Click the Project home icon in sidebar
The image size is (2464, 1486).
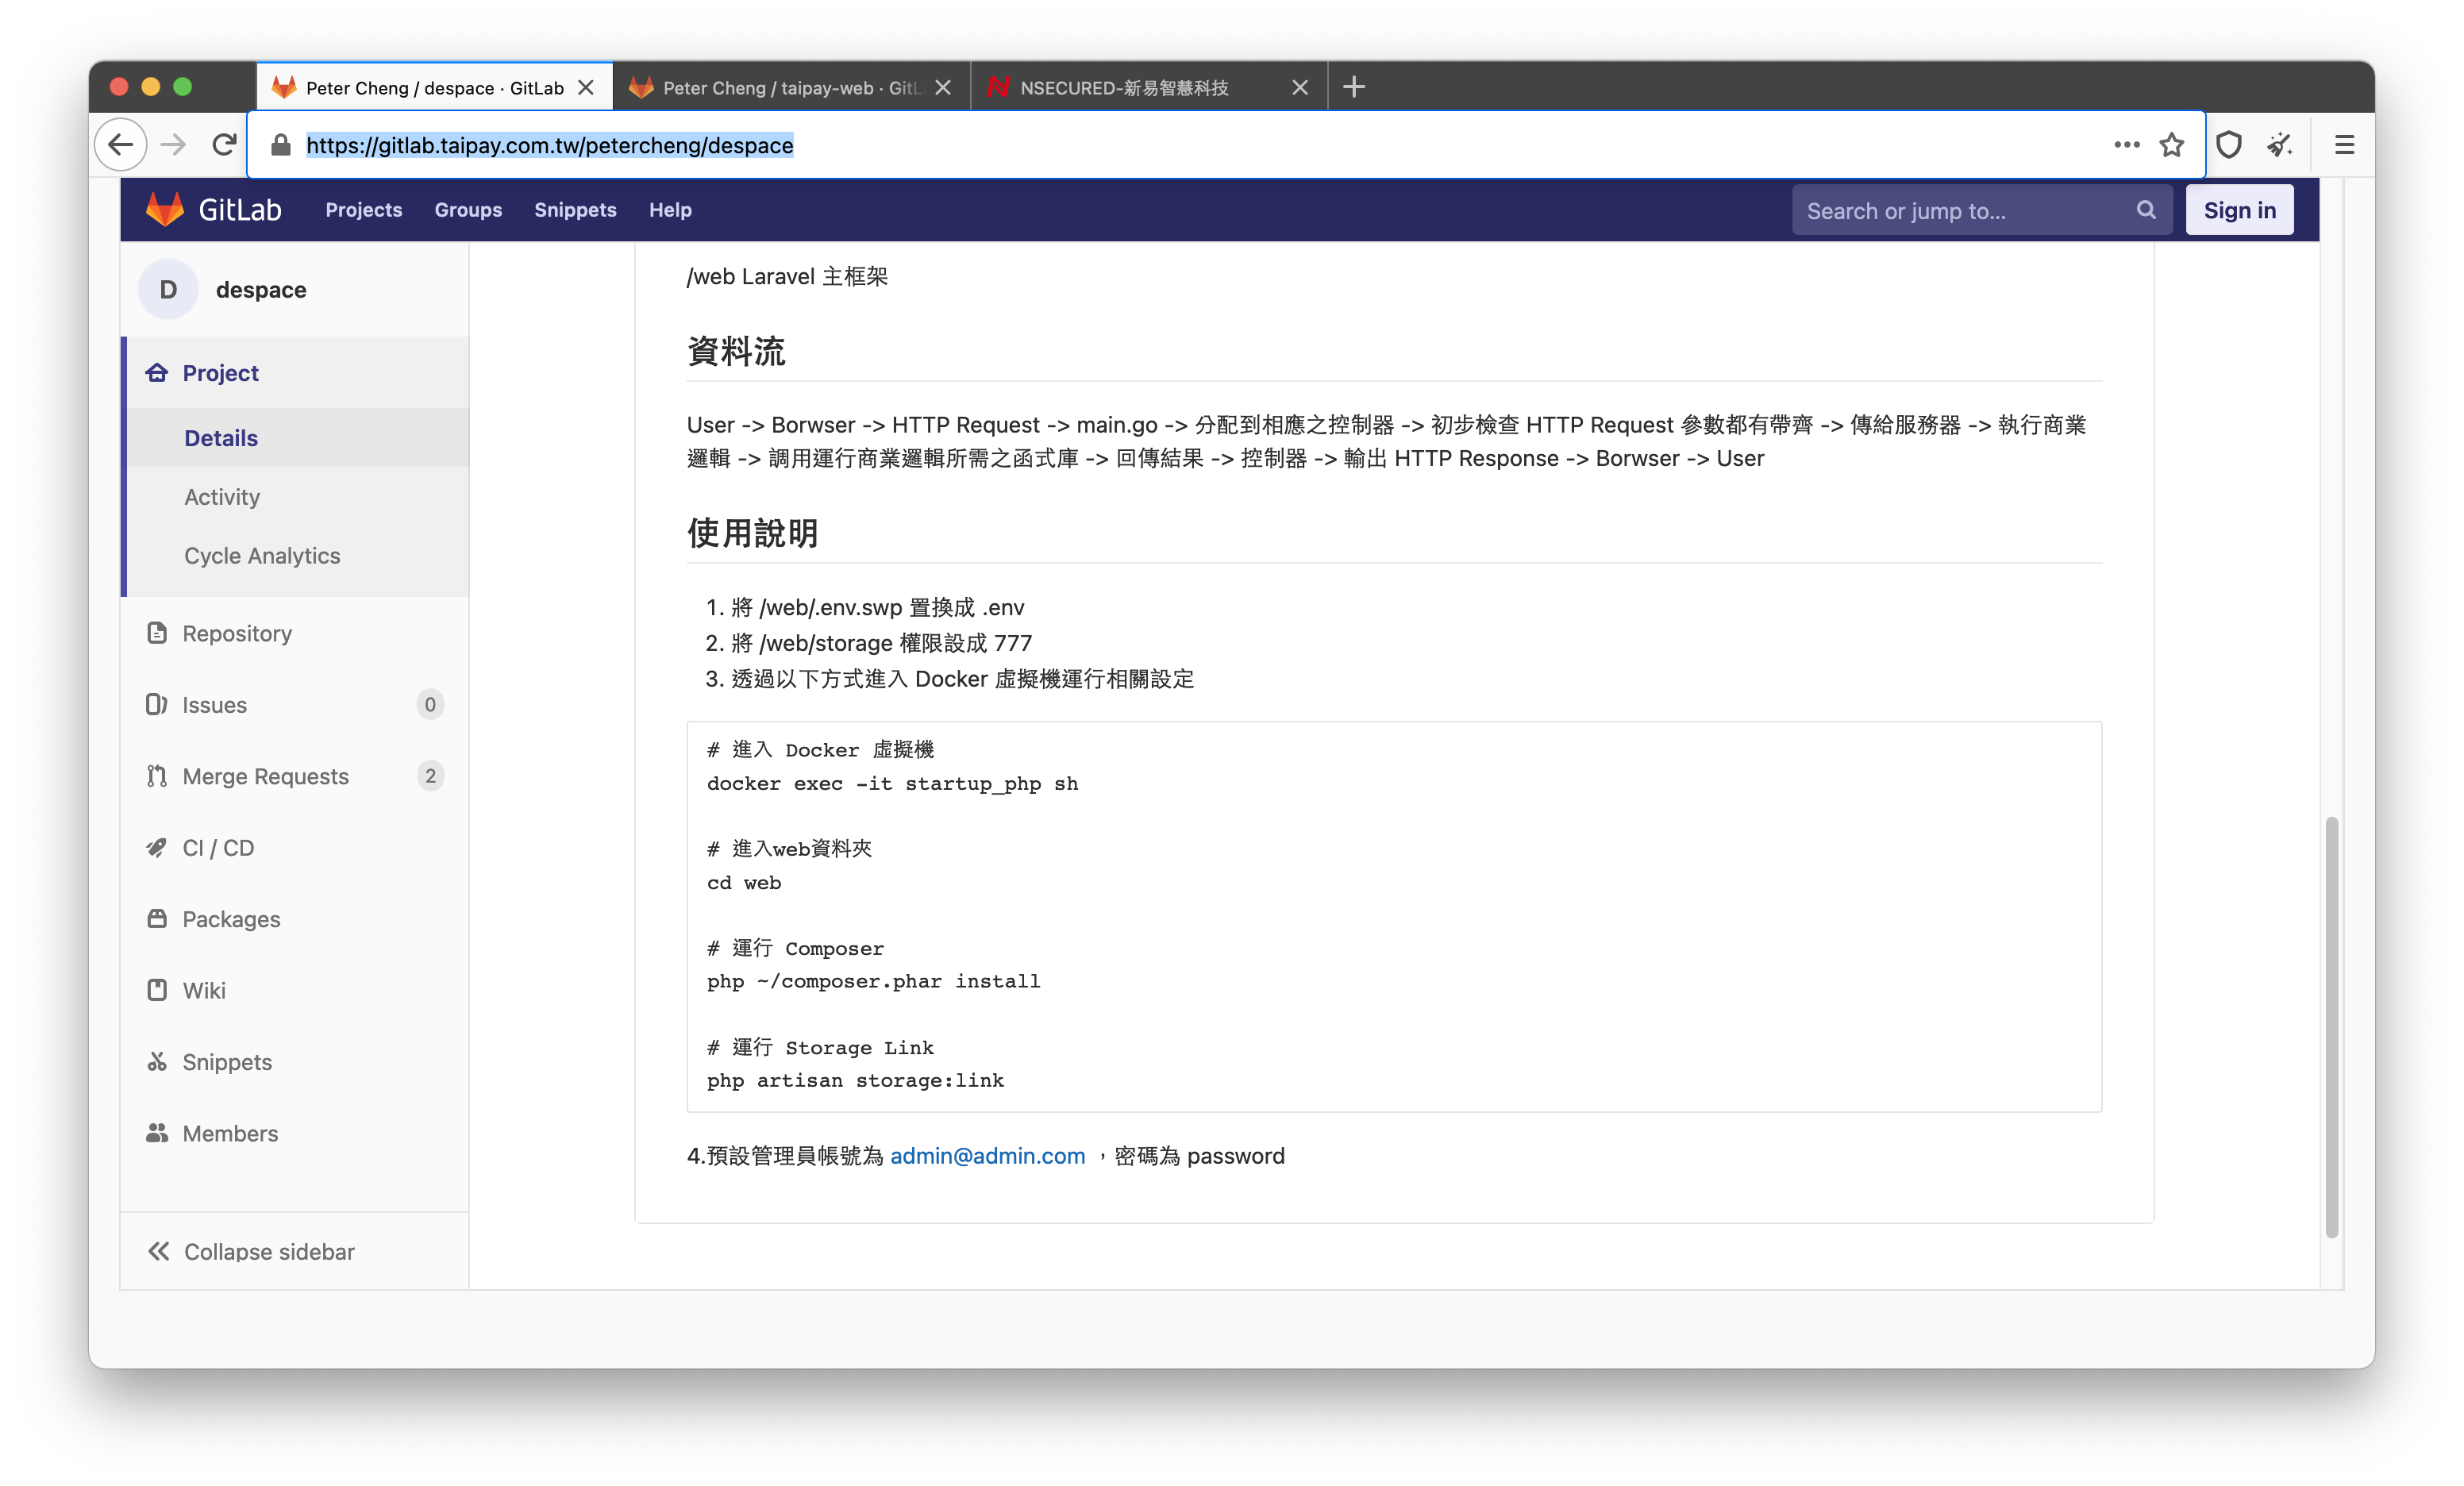click(x=157, y=373)
